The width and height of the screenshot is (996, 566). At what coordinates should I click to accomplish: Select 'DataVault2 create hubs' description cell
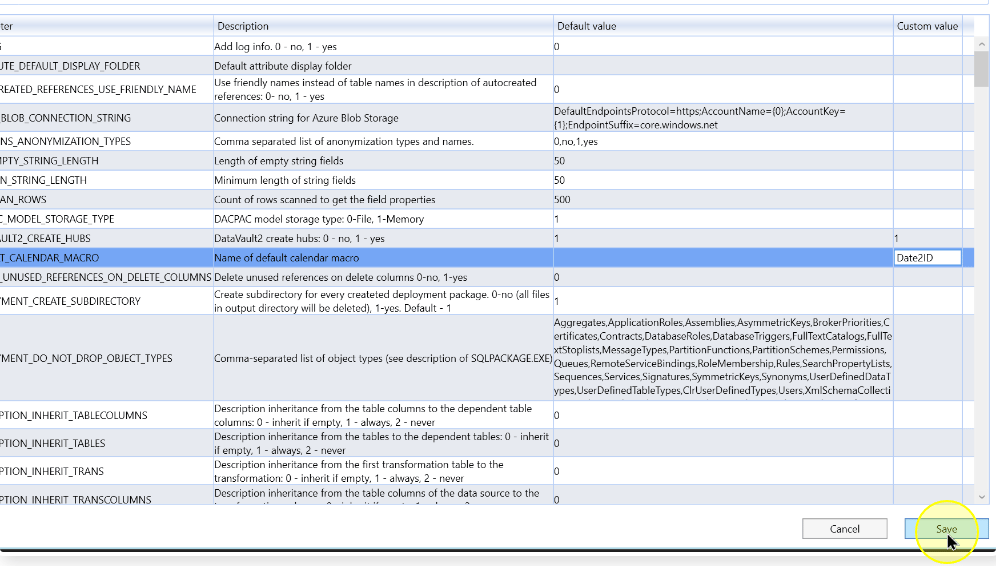[383, 238]
